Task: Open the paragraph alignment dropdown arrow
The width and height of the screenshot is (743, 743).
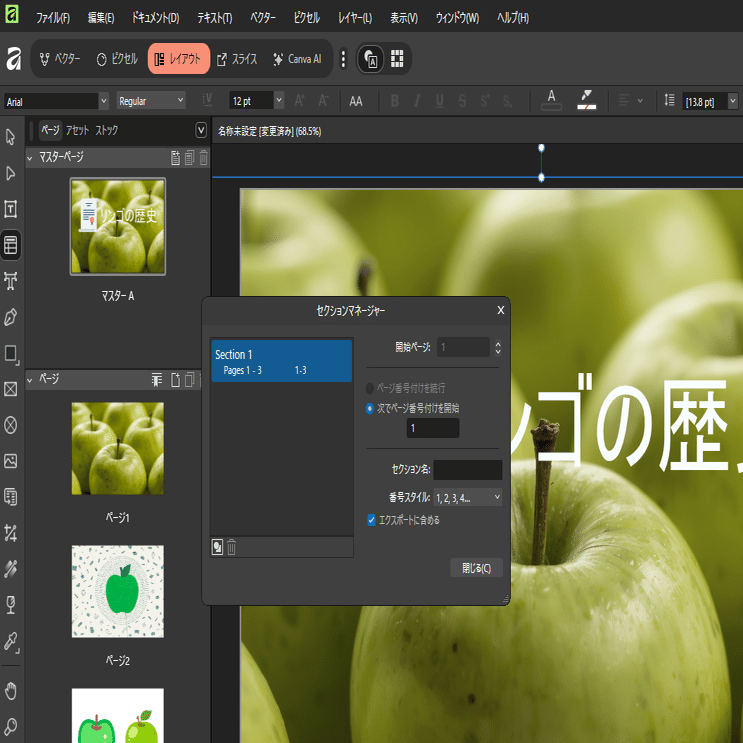Action: (x=640, y=101)
